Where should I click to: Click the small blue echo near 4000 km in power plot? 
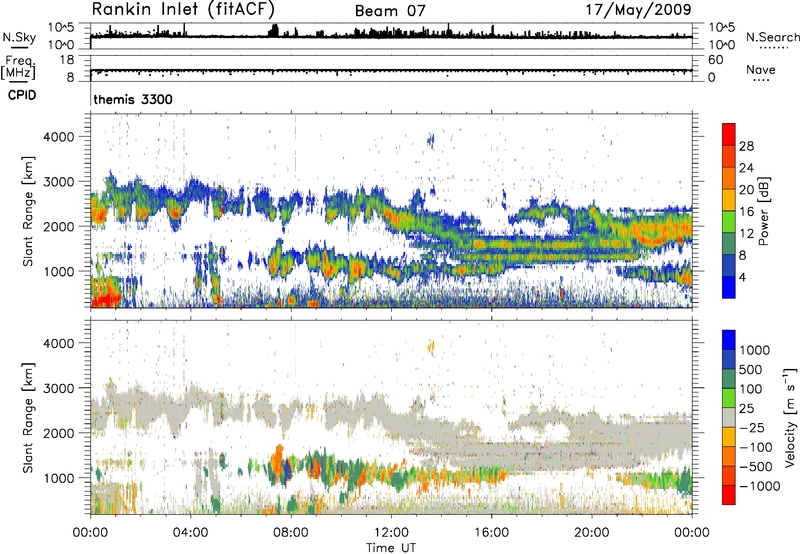(x=431, y=139)
